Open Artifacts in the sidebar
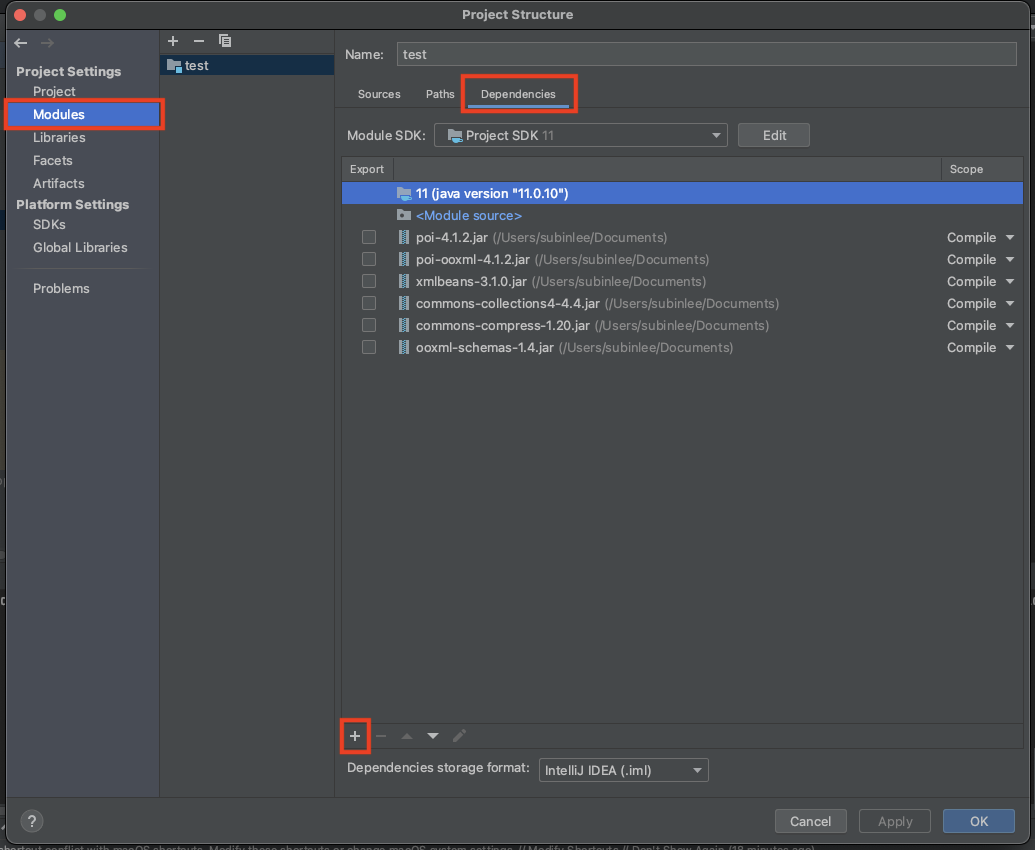The height and width of the screenshot is (850, 1035). (59, 183)
